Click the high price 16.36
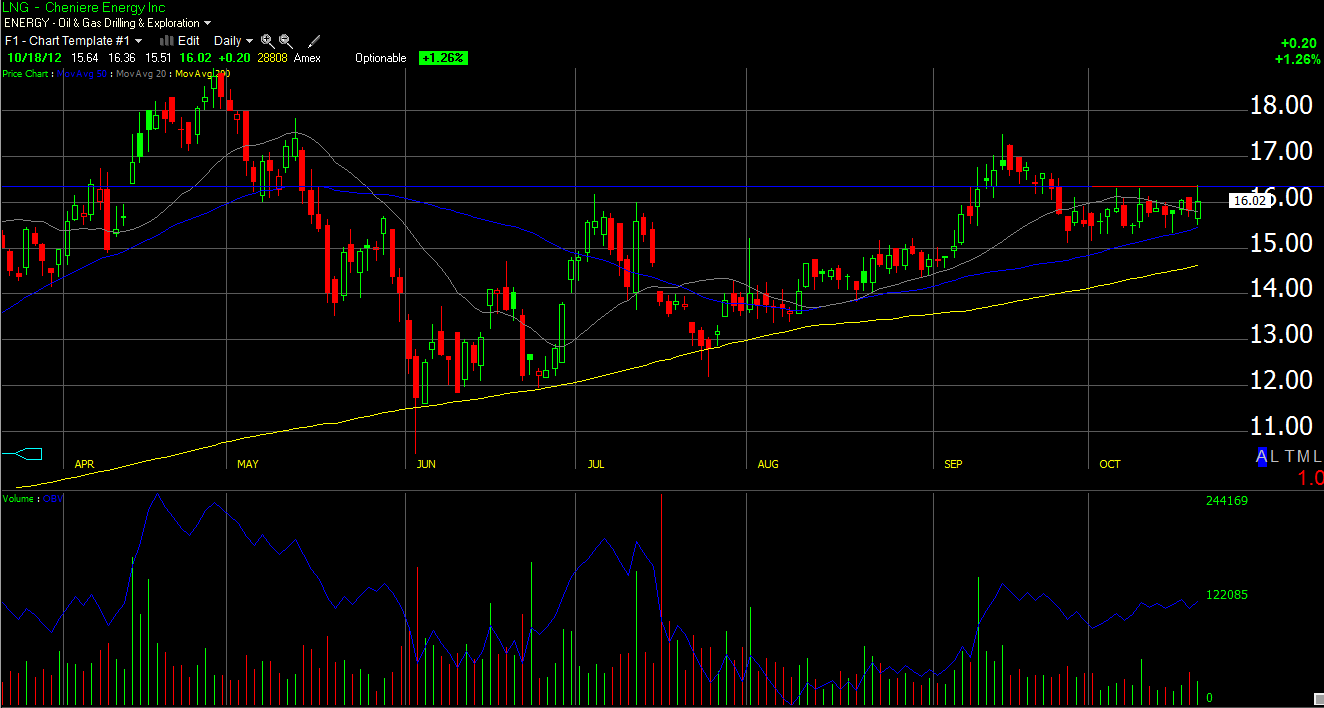Viewport: 1324px width, 708px height. click(122, 58)
